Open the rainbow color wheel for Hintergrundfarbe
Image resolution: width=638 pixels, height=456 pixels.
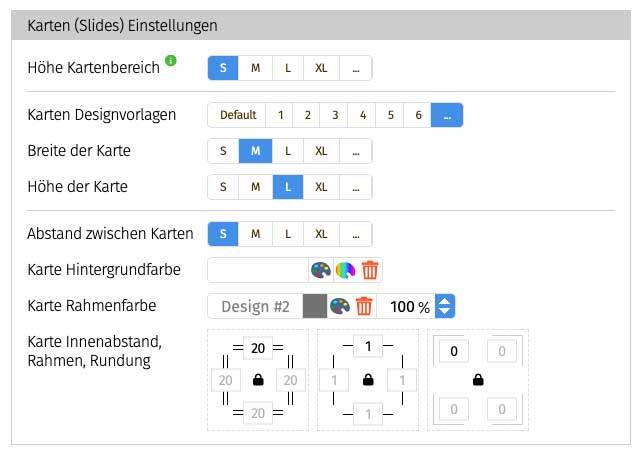[x=345, y=270]
